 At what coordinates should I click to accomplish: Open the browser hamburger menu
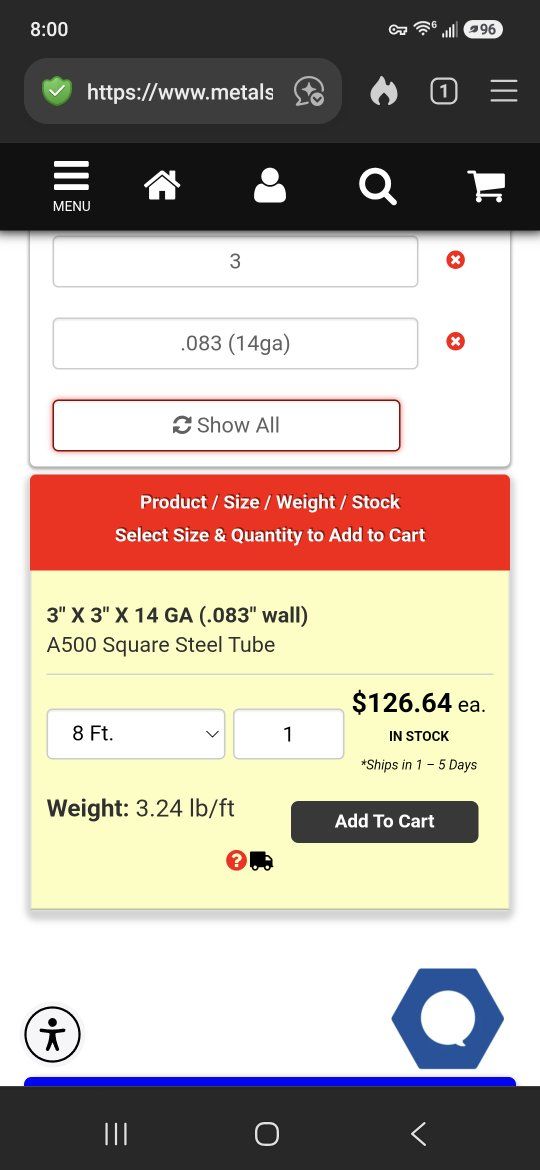[504, 91]
